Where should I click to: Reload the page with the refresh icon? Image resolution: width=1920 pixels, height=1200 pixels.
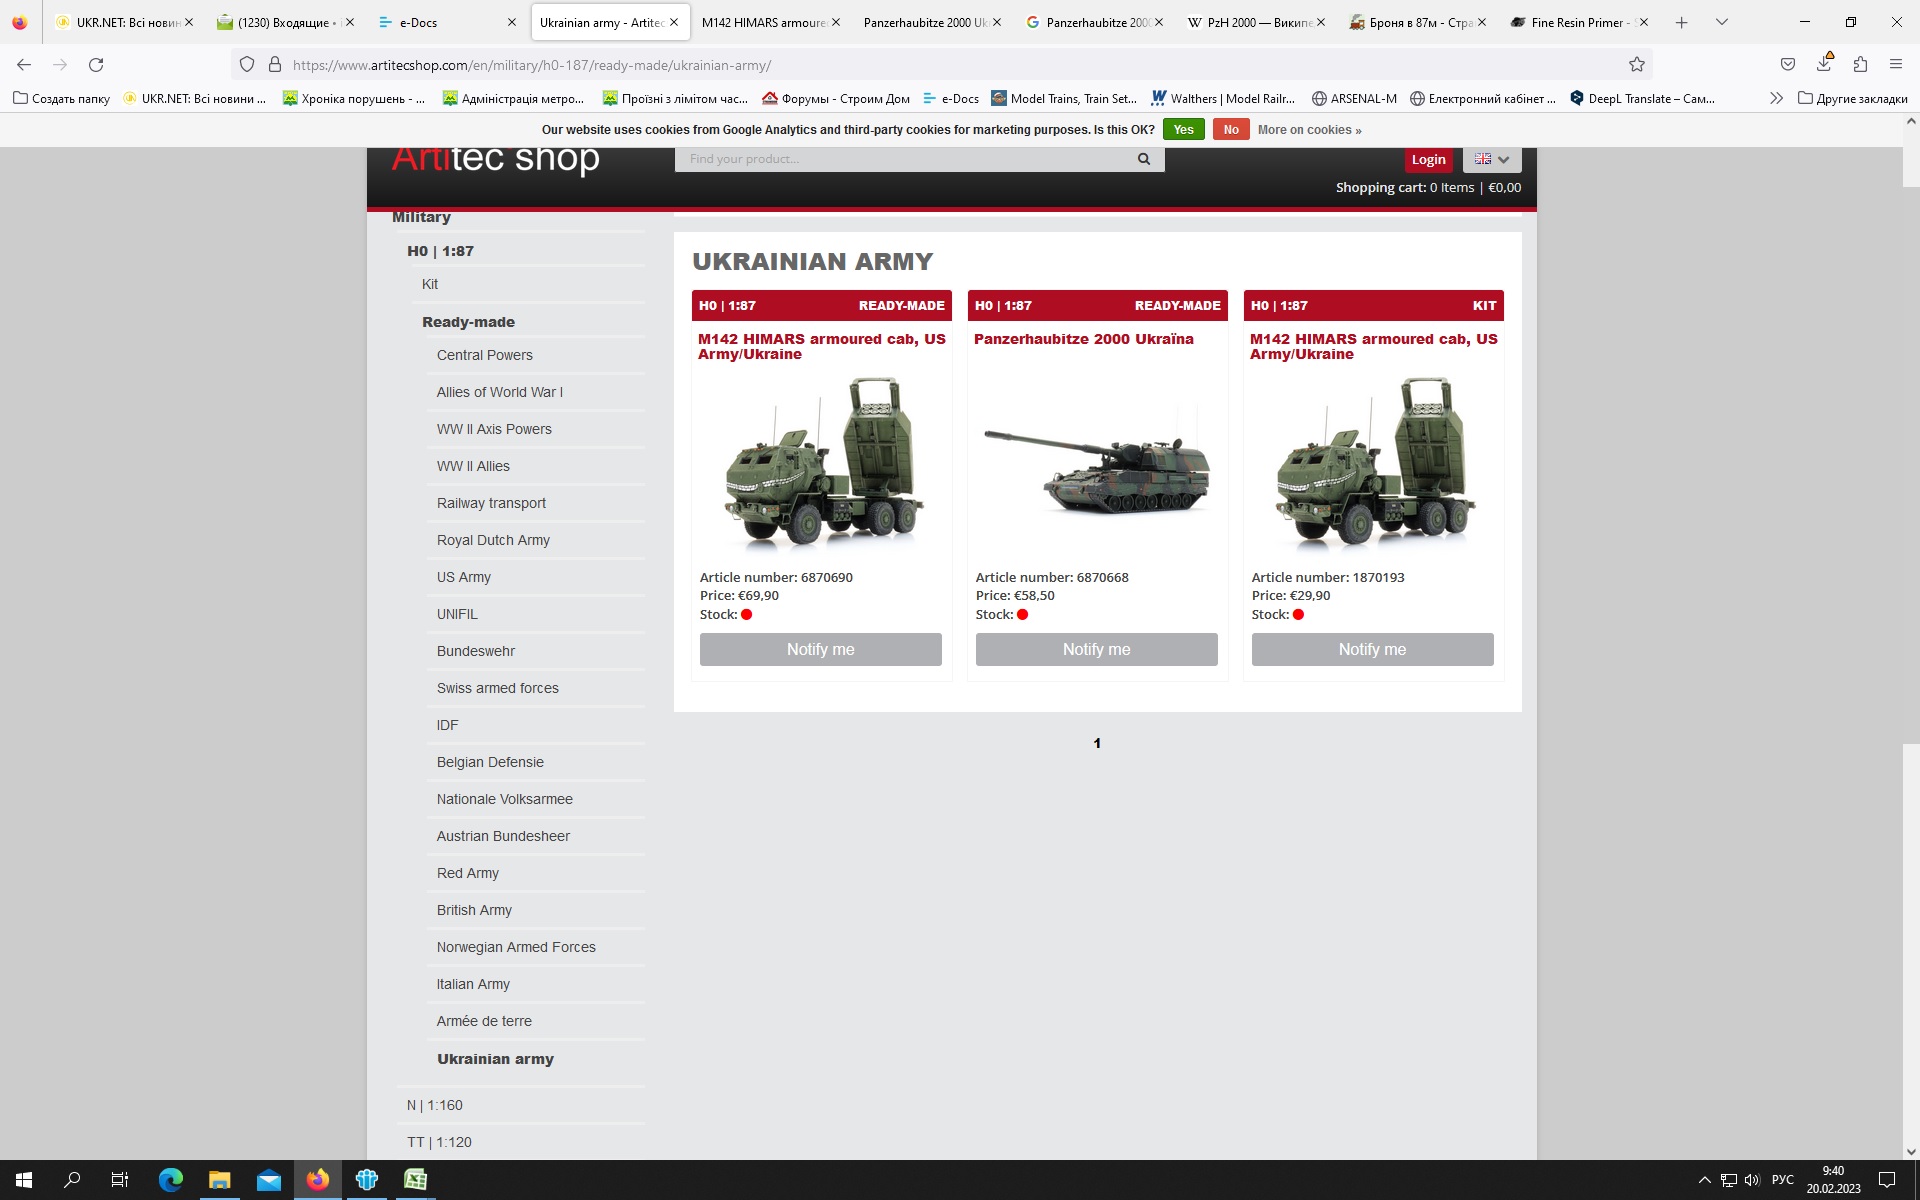click(x=96, y=65)
